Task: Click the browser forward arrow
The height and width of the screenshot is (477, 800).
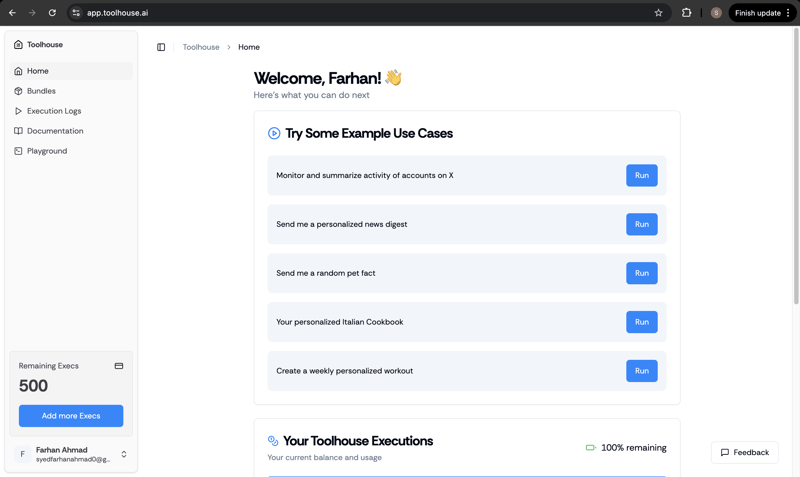Action: (x=32, y=13)
